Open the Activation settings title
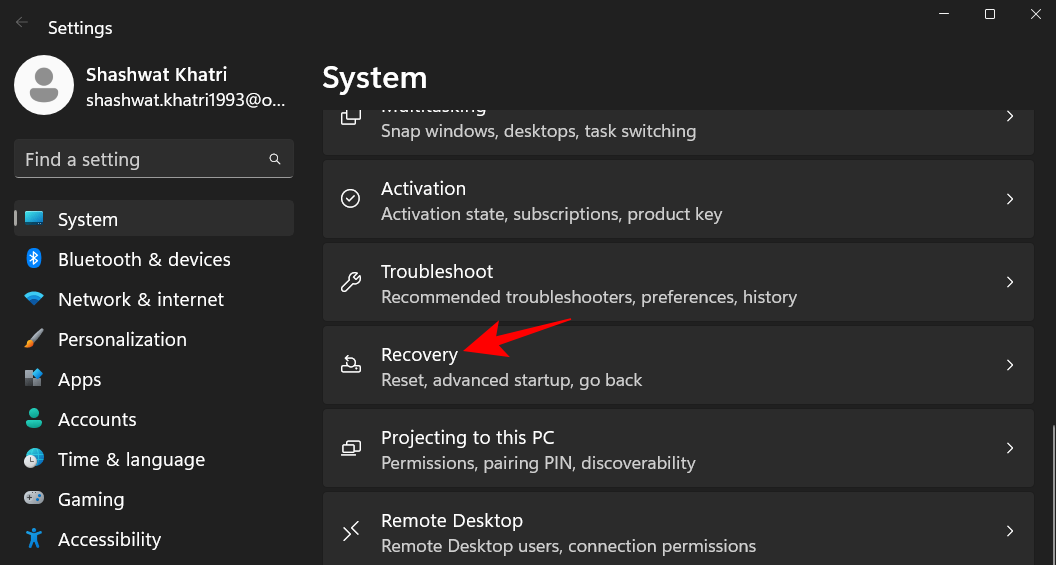This screenshot has width=1056, height=565. (x=423, y=188)
